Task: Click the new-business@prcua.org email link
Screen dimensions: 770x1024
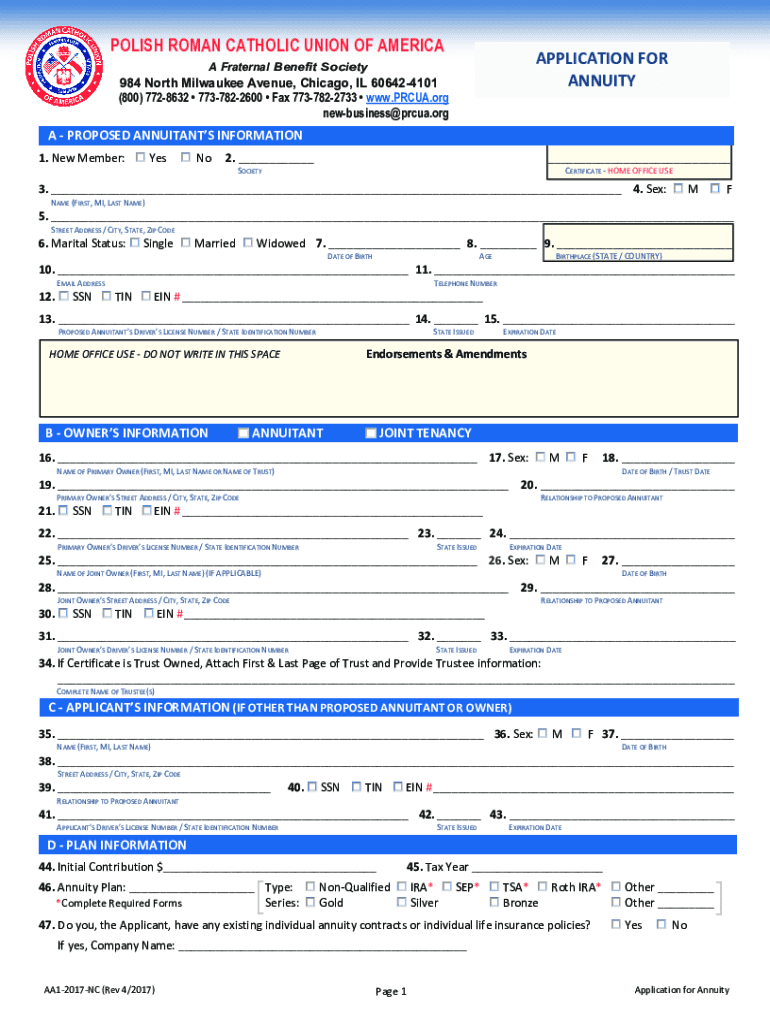Action: (x=385, y=113)
